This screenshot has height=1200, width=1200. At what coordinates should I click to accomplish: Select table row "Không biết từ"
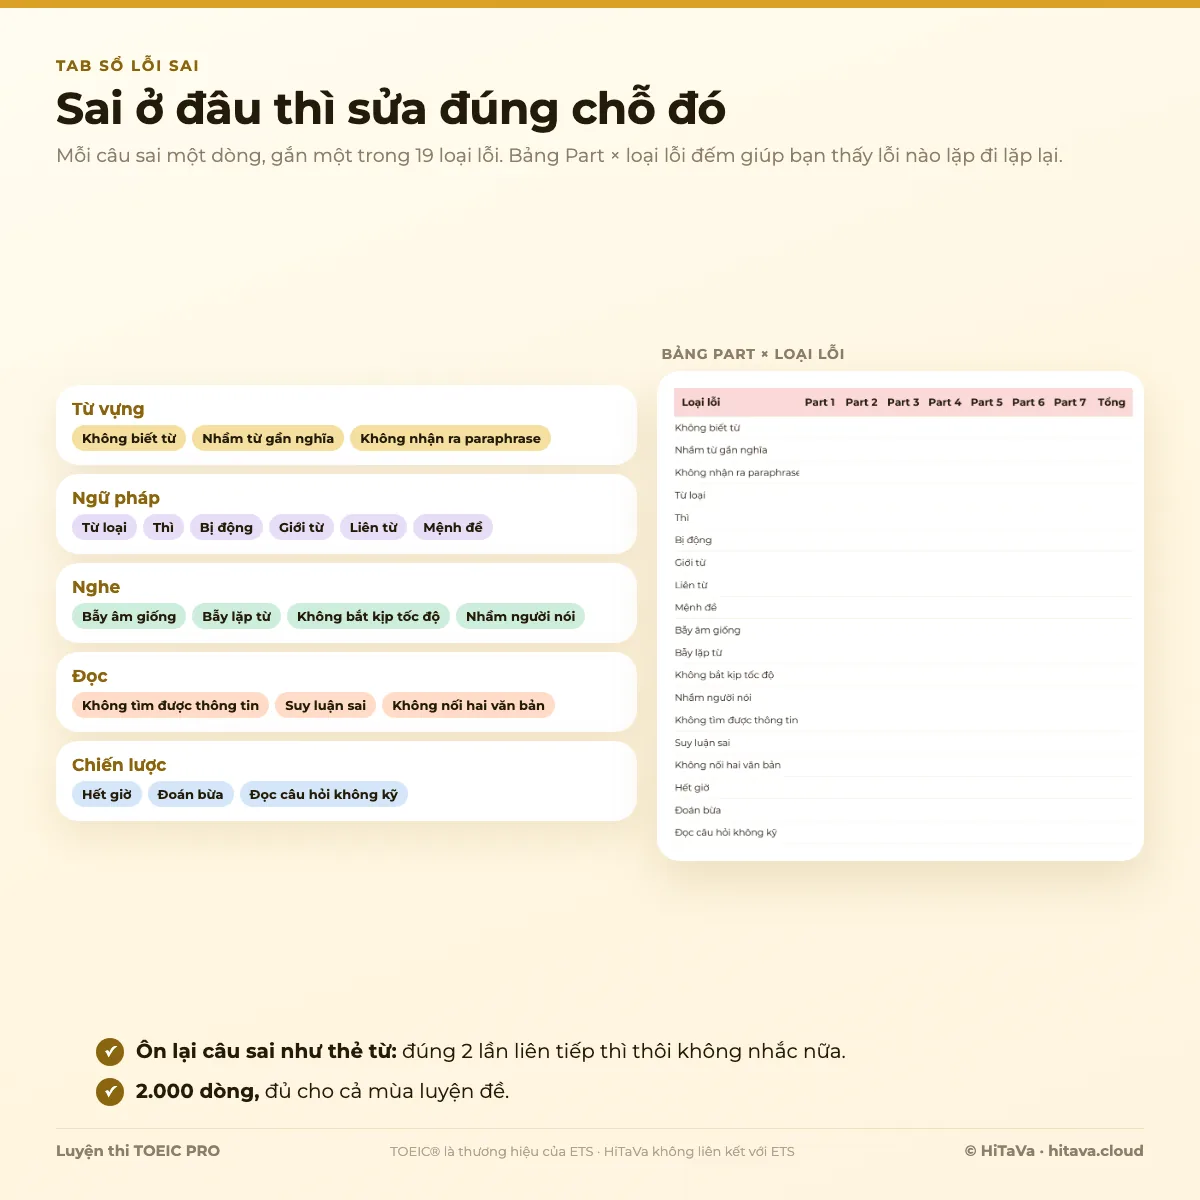(903, 428)
